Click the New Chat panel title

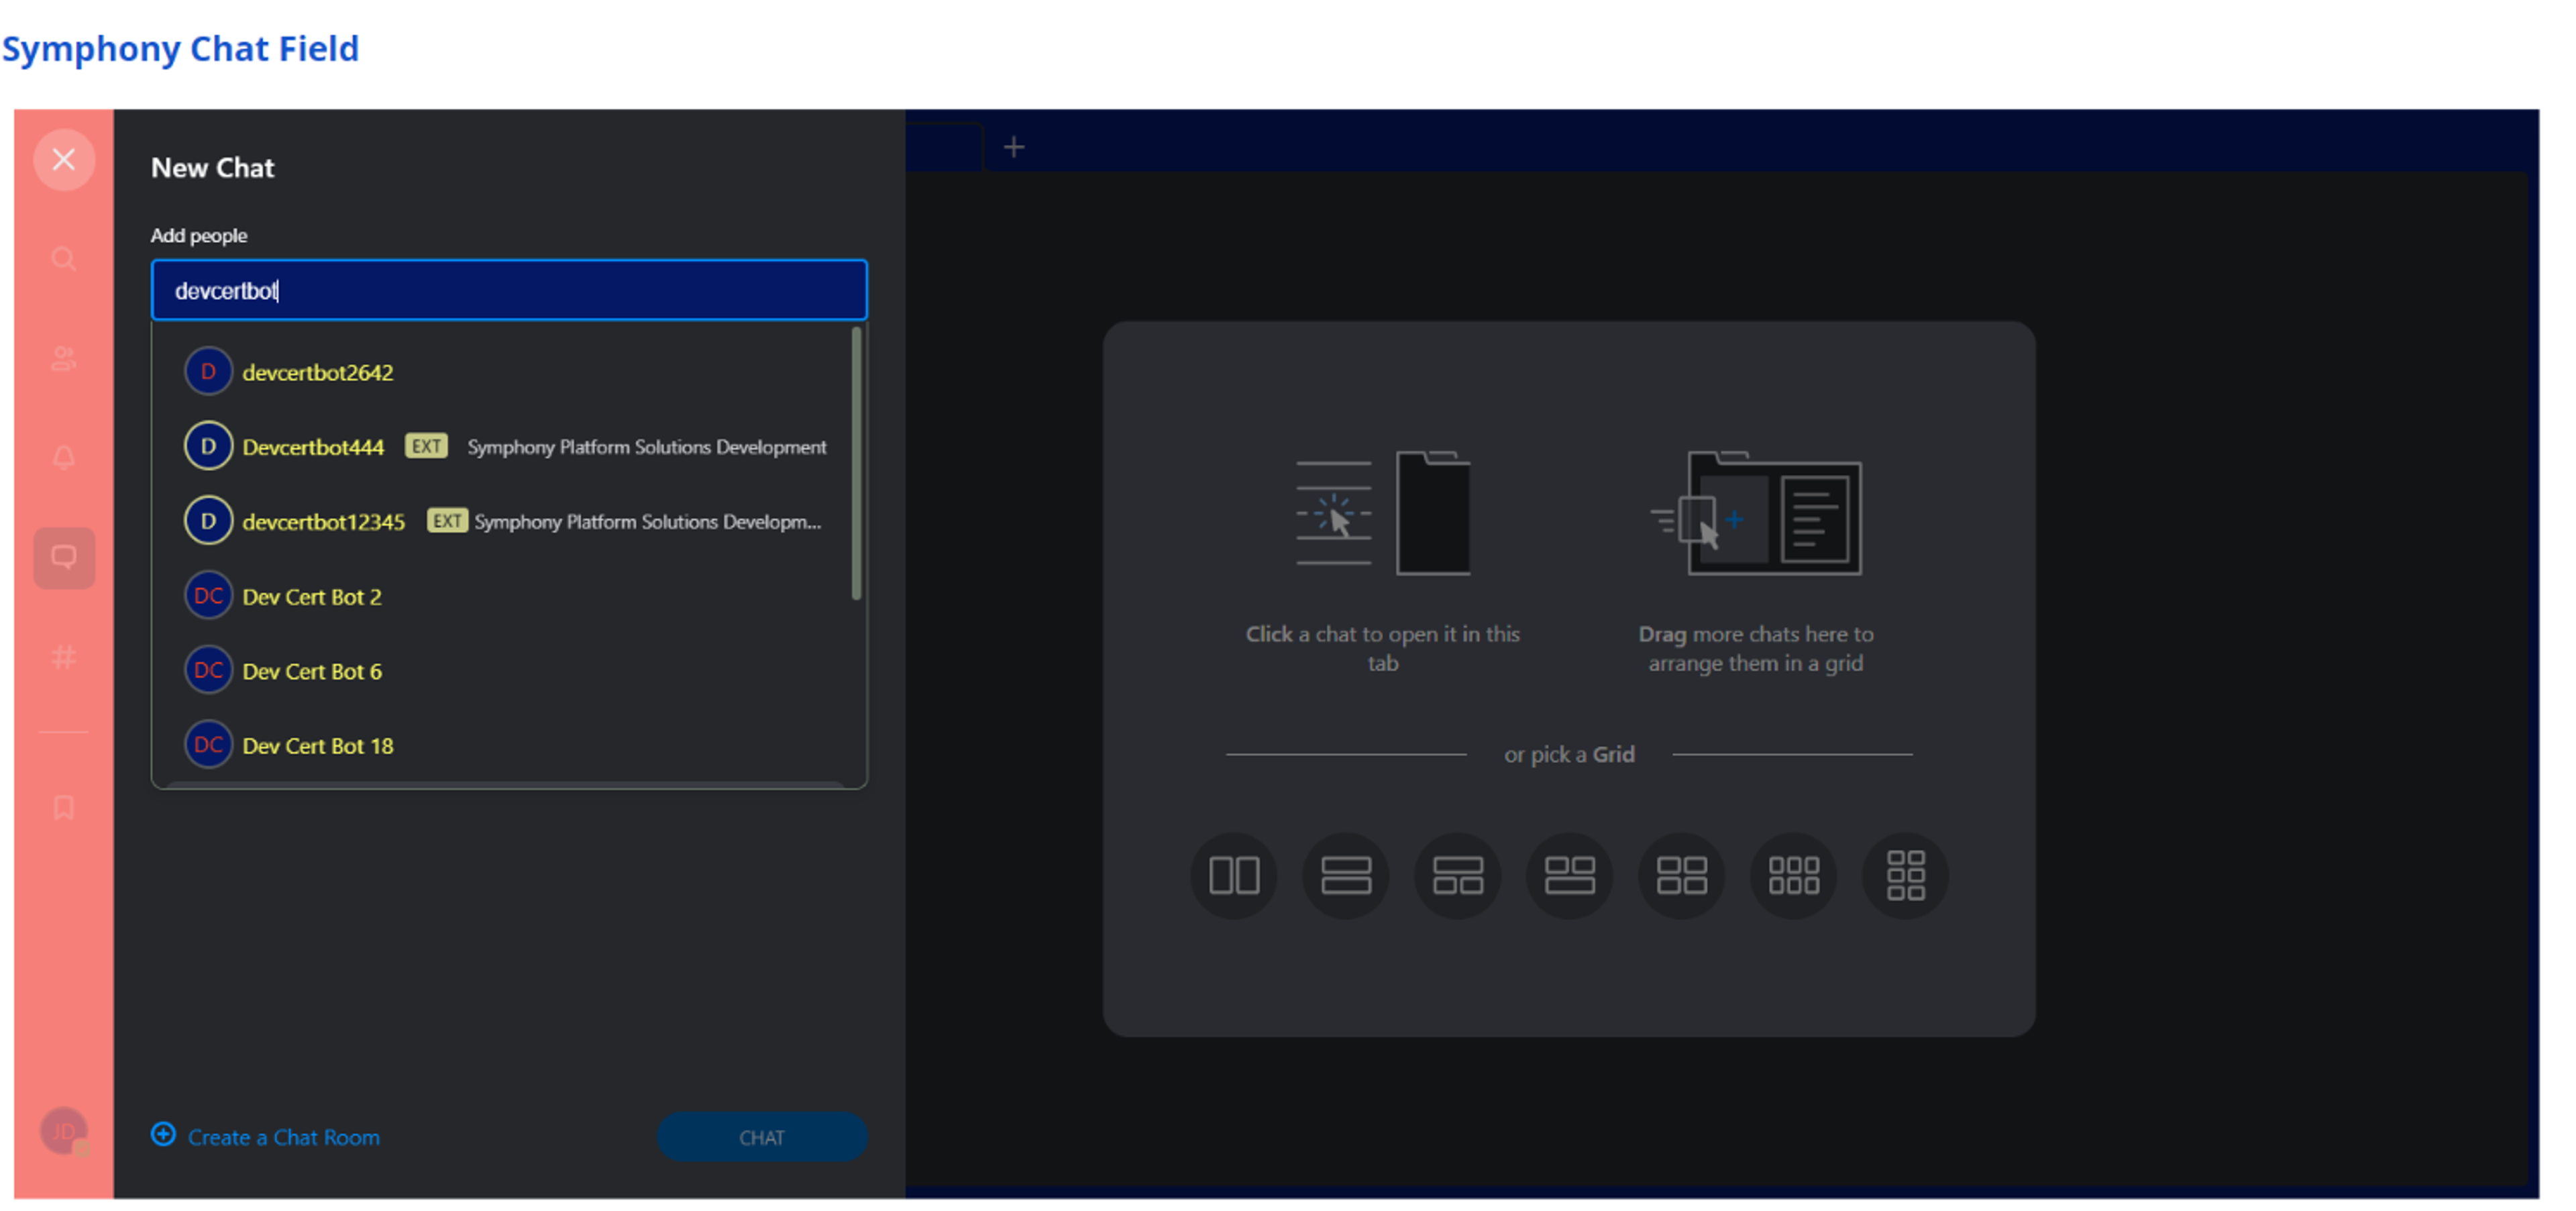pyautogui.click(x=213, y=167)
